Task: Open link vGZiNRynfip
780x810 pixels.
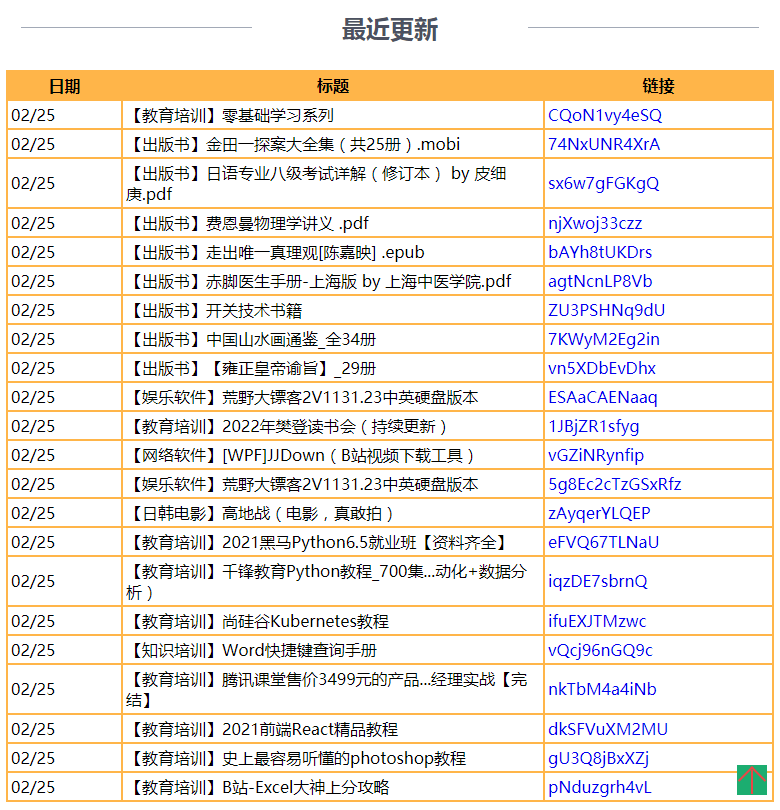Action: [596, 455]
